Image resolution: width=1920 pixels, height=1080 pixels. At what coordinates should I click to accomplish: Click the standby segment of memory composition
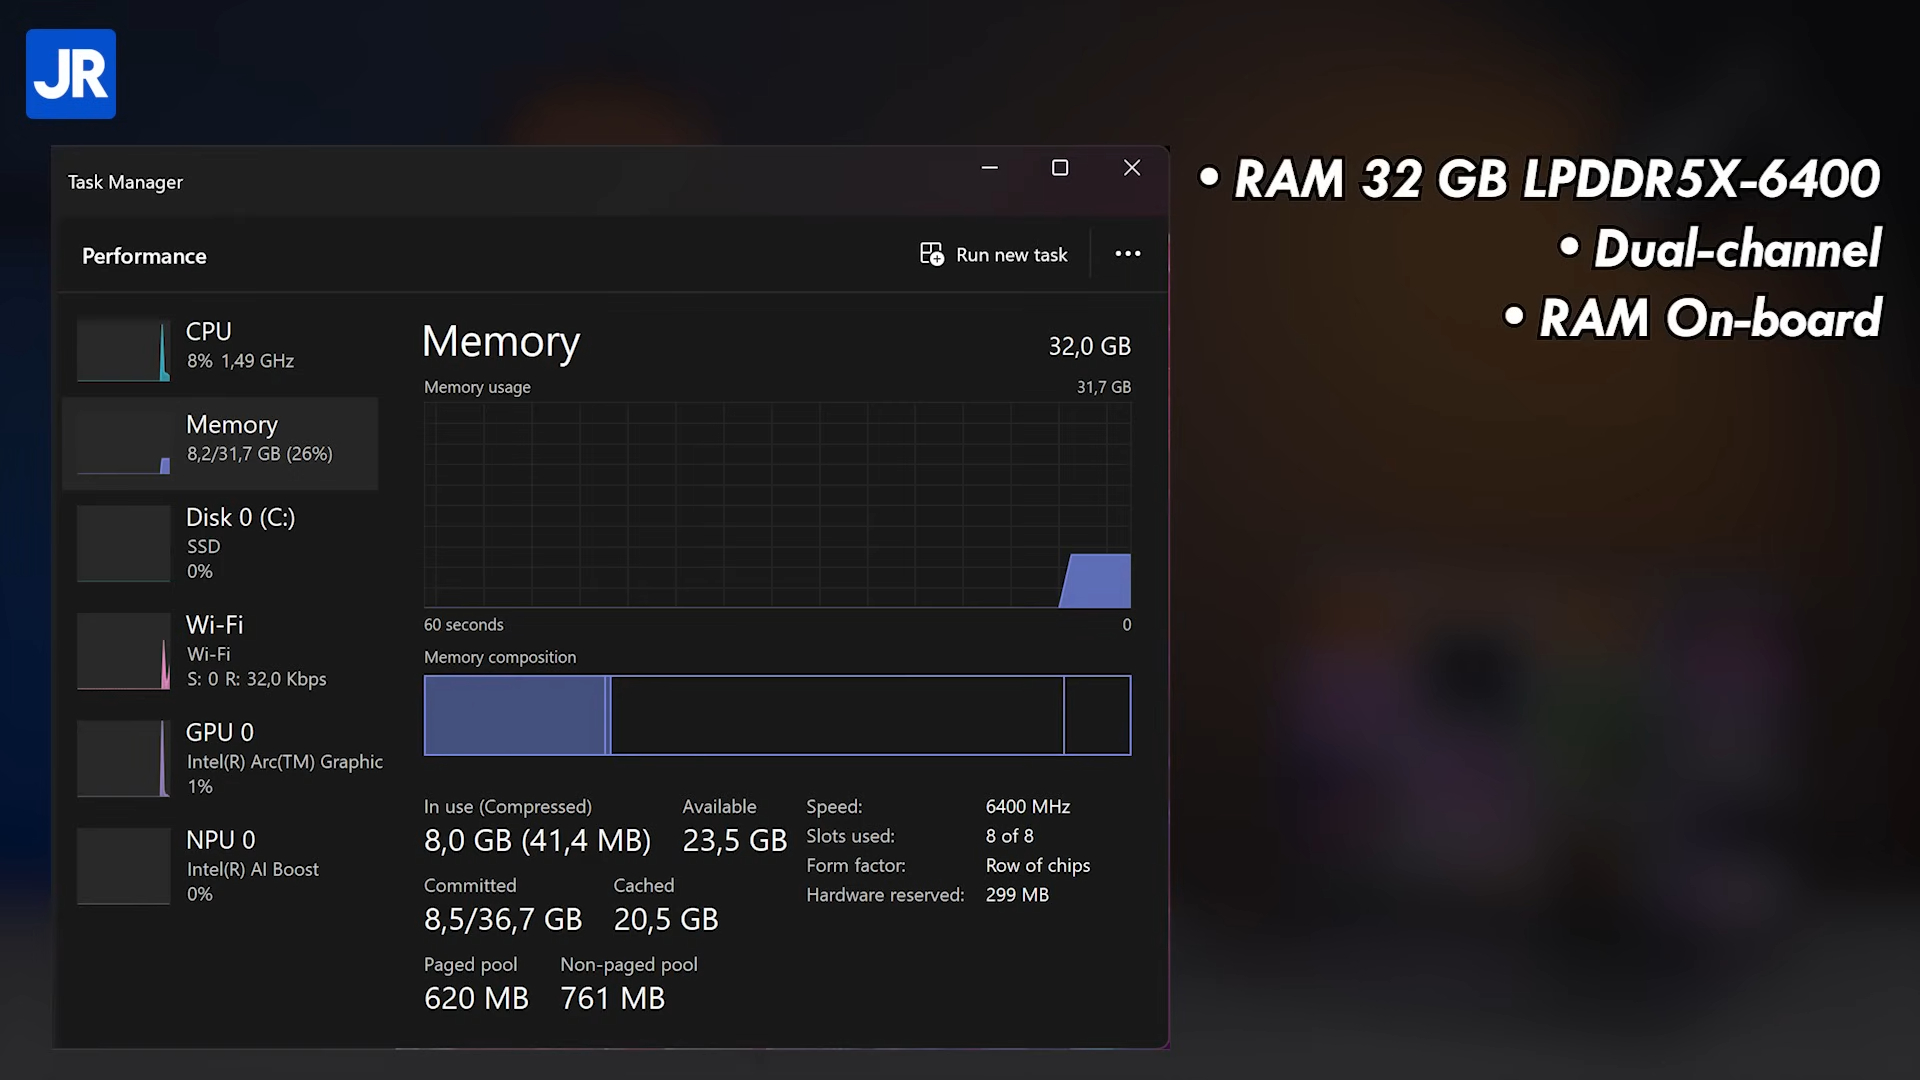point(836,715)
